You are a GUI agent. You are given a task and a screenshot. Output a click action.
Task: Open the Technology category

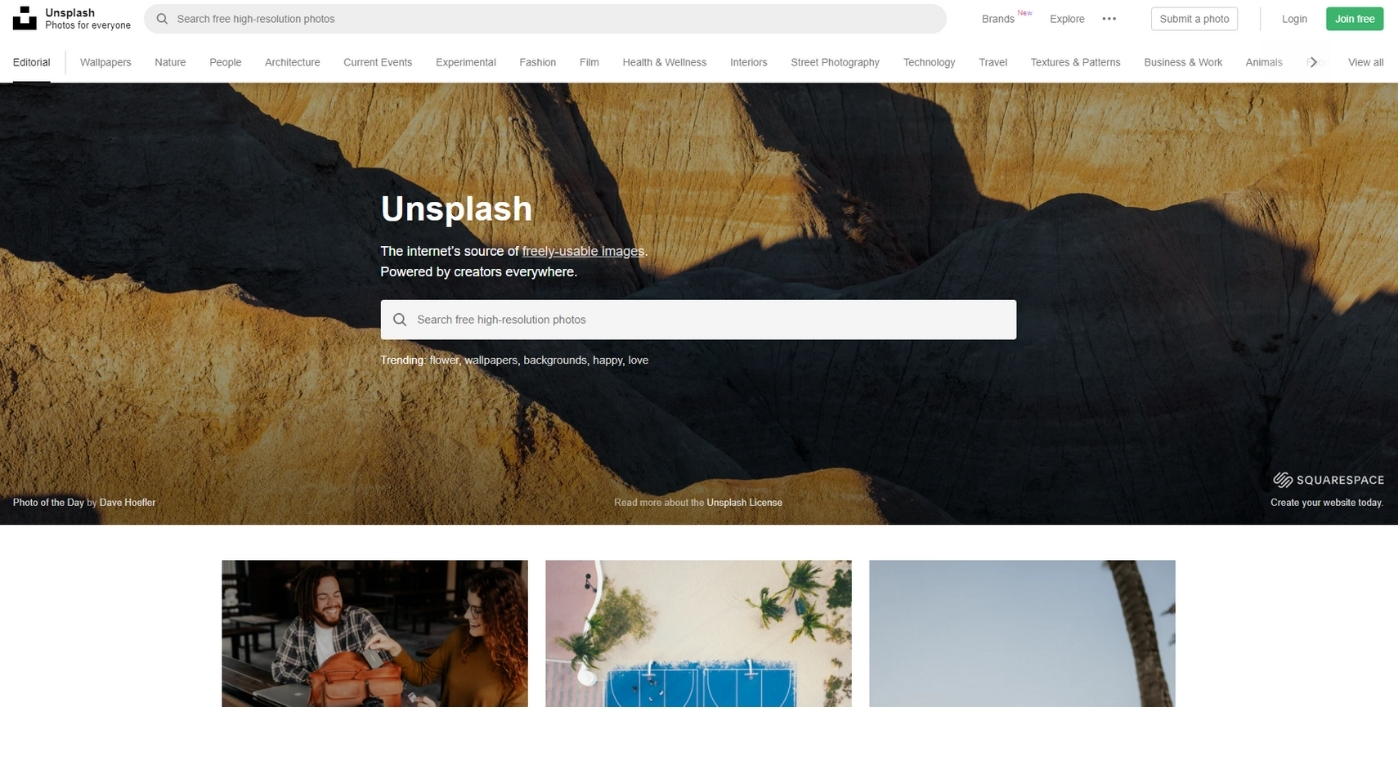click(929, 62)
